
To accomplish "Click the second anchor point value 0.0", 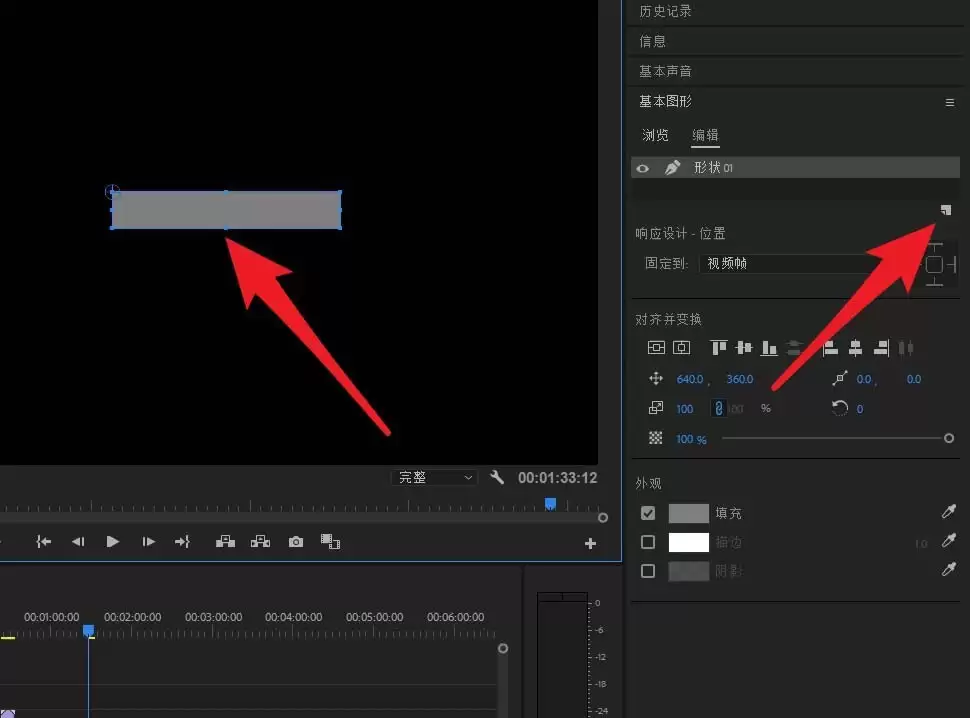I will click(x=914, y=379).
